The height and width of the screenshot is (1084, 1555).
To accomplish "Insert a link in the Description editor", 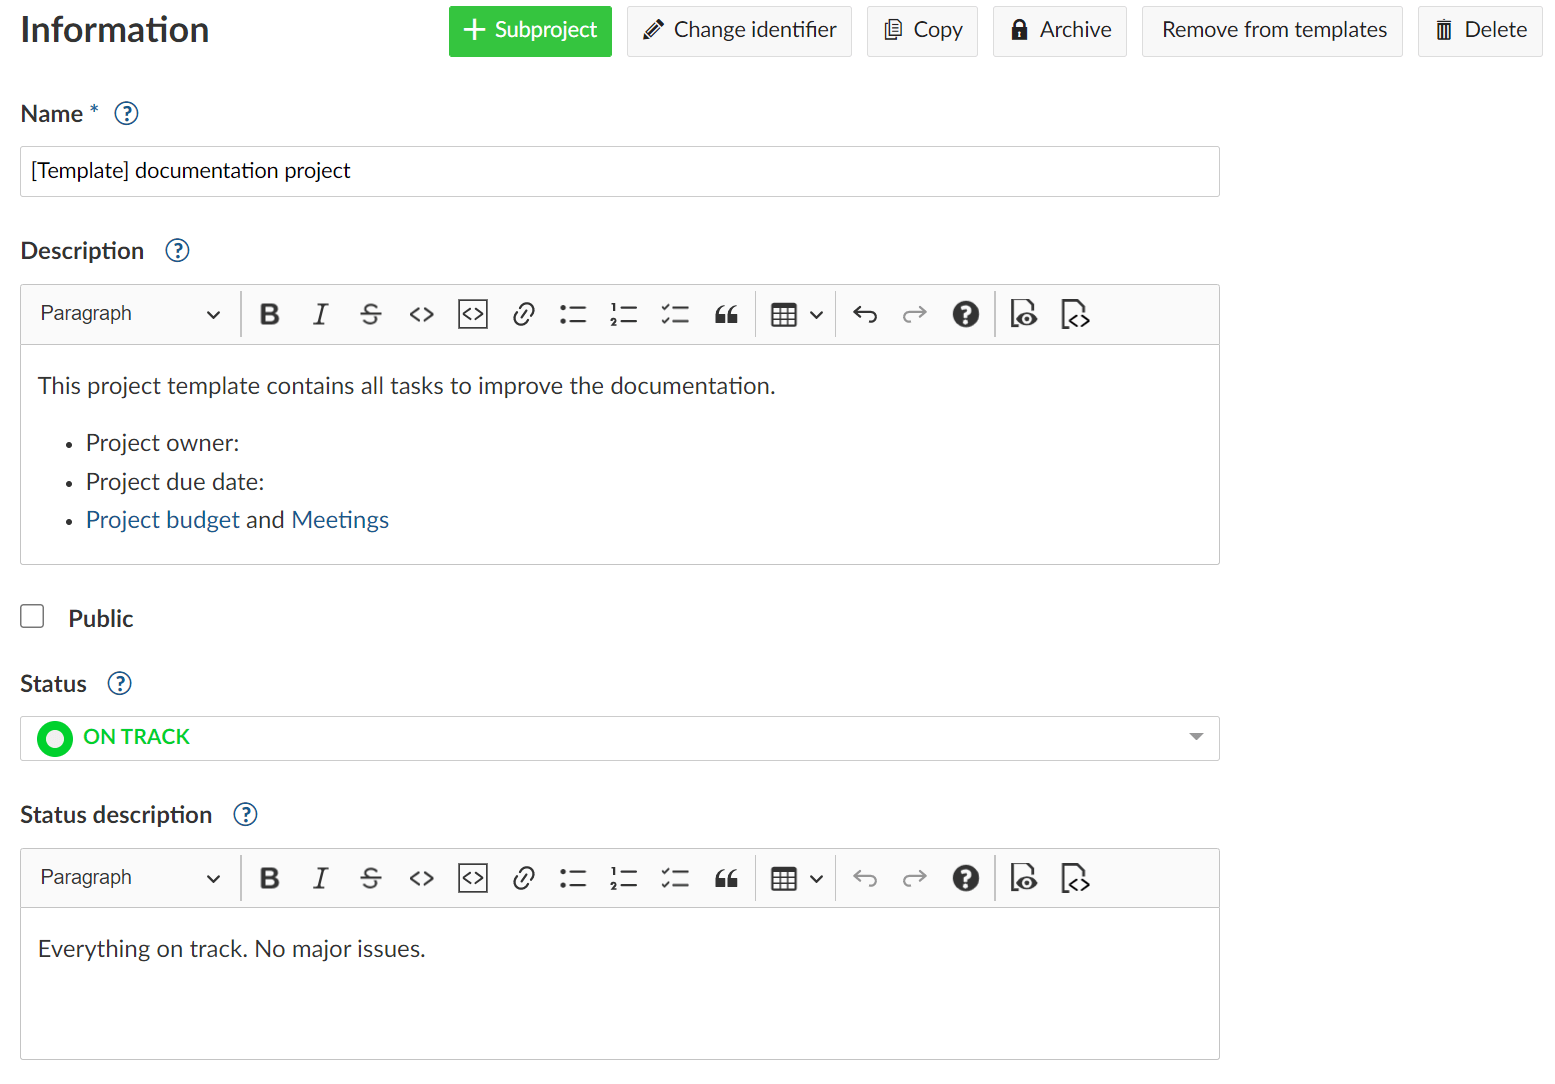I will tap(523, 313).
